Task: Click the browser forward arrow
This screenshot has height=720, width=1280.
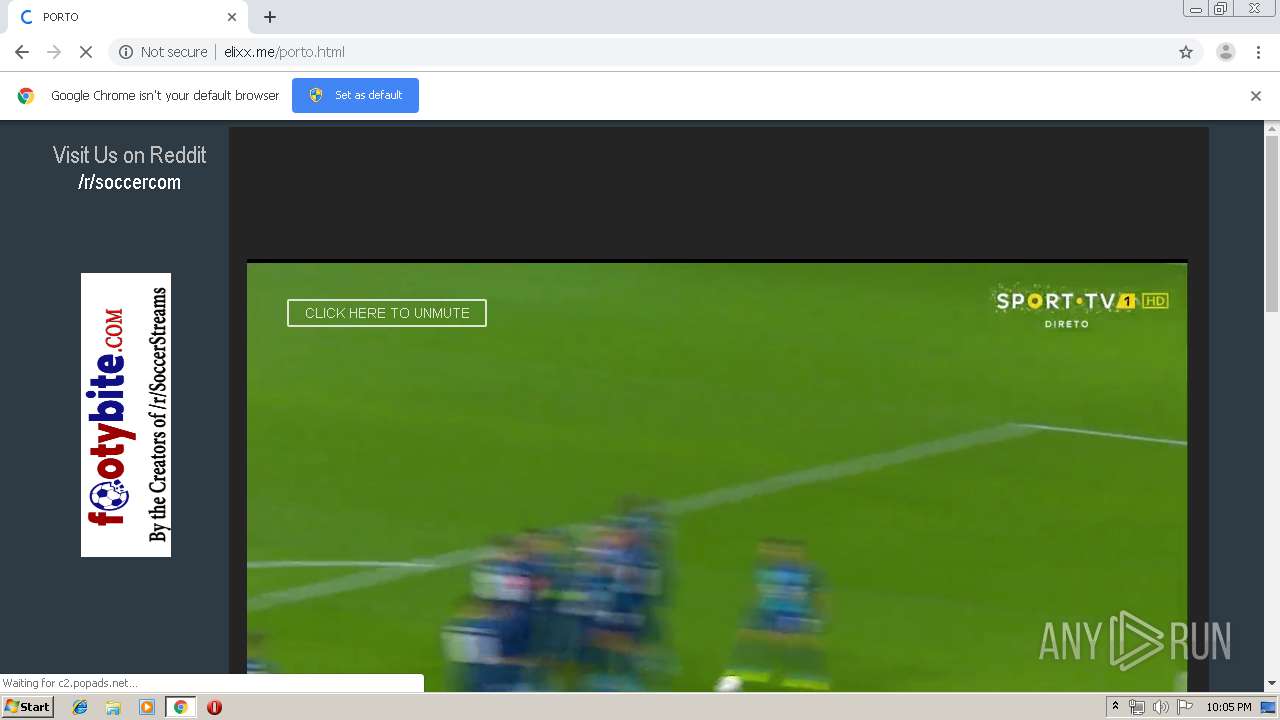Action: 54,52
